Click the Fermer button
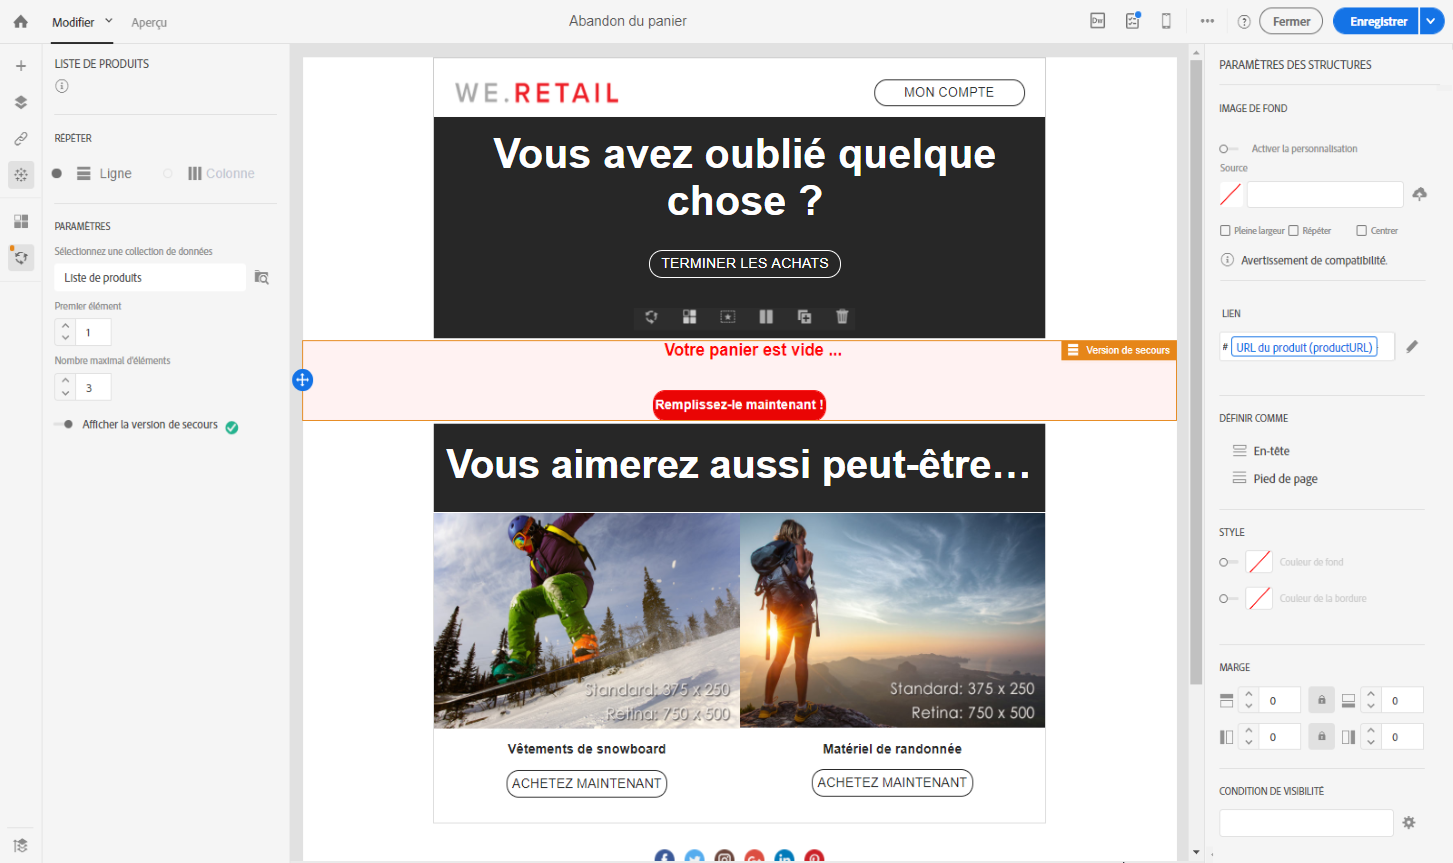1453x863 pixels. pos(1291,21)
